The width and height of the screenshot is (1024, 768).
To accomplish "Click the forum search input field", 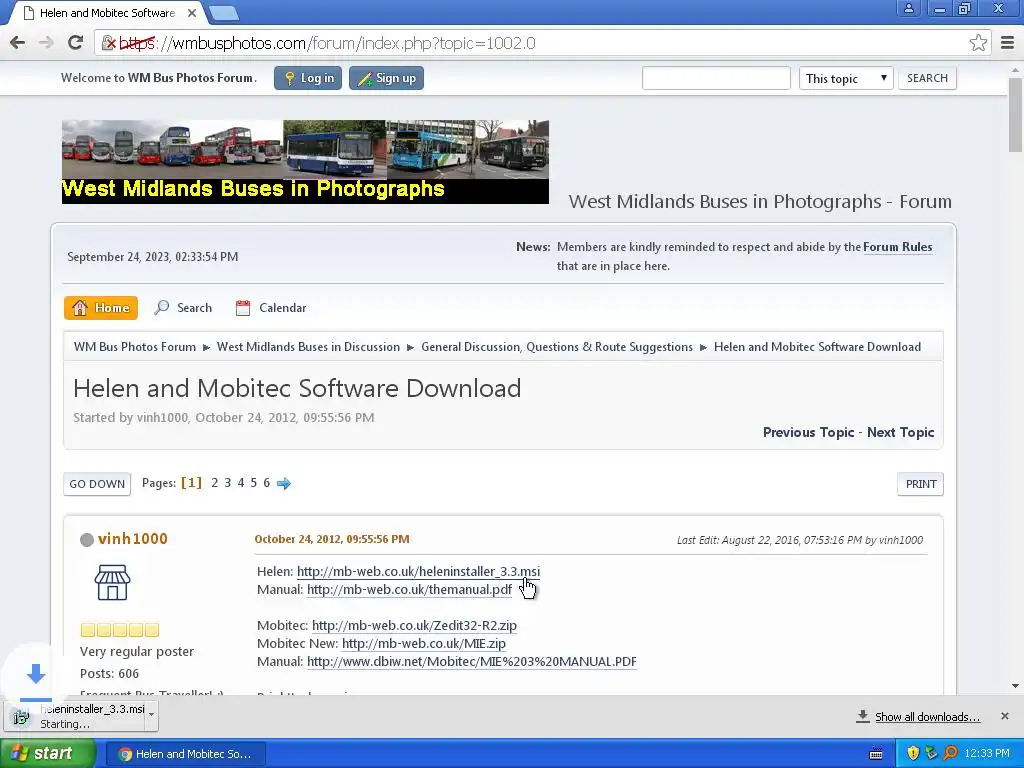I will 716,78.
